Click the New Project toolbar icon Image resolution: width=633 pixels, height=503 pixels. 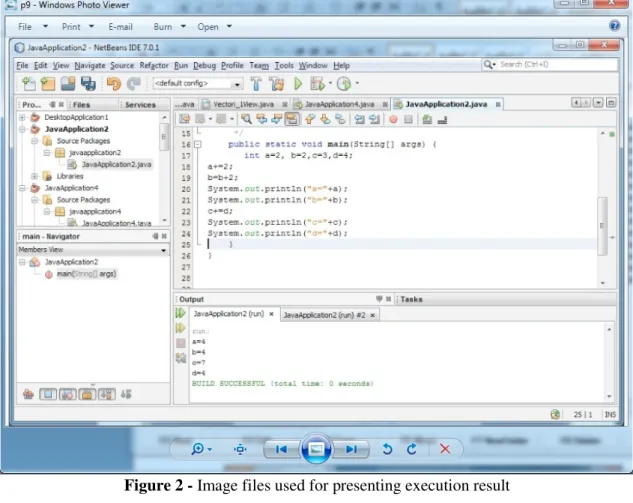[x=48, y=84]
